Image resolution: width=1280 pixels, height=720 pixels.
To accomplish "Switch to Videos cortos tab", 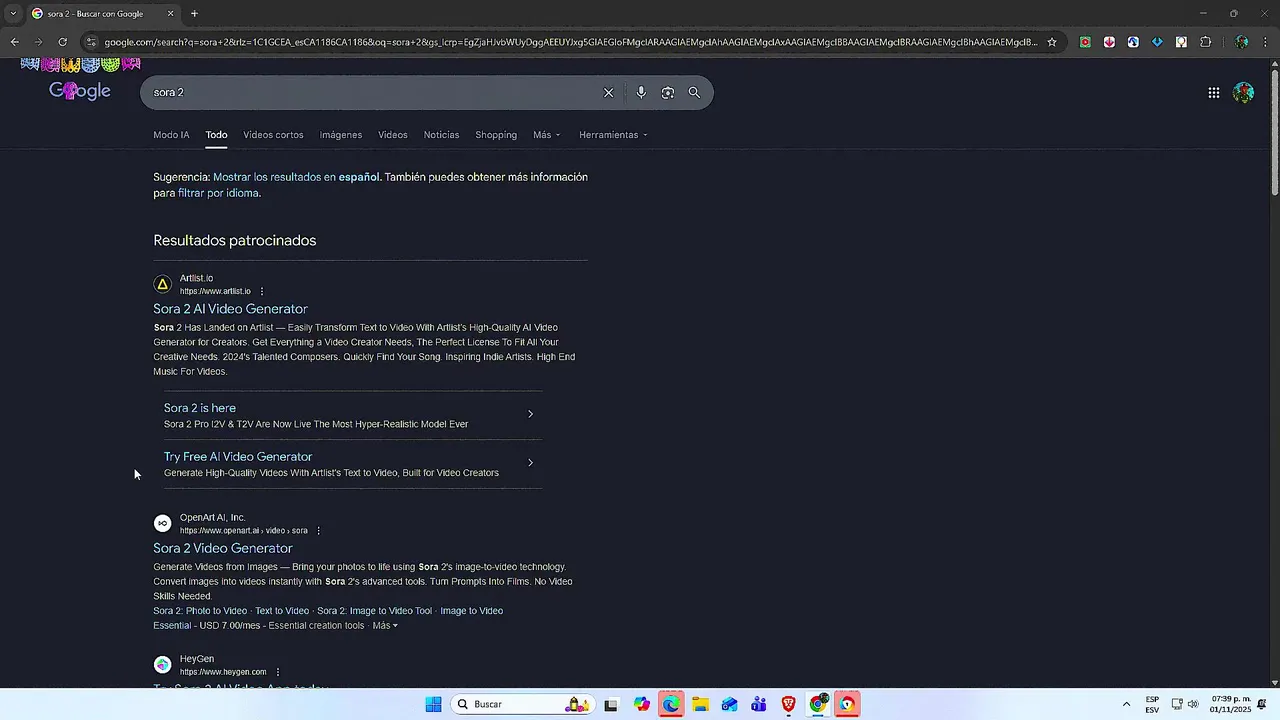I will (273, 135).
